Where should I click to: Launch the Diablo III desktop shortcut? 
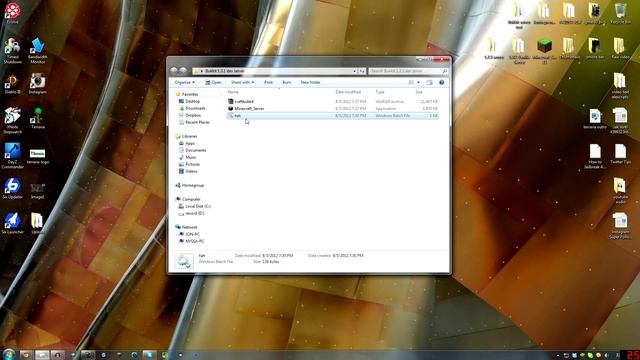[12, 84]
